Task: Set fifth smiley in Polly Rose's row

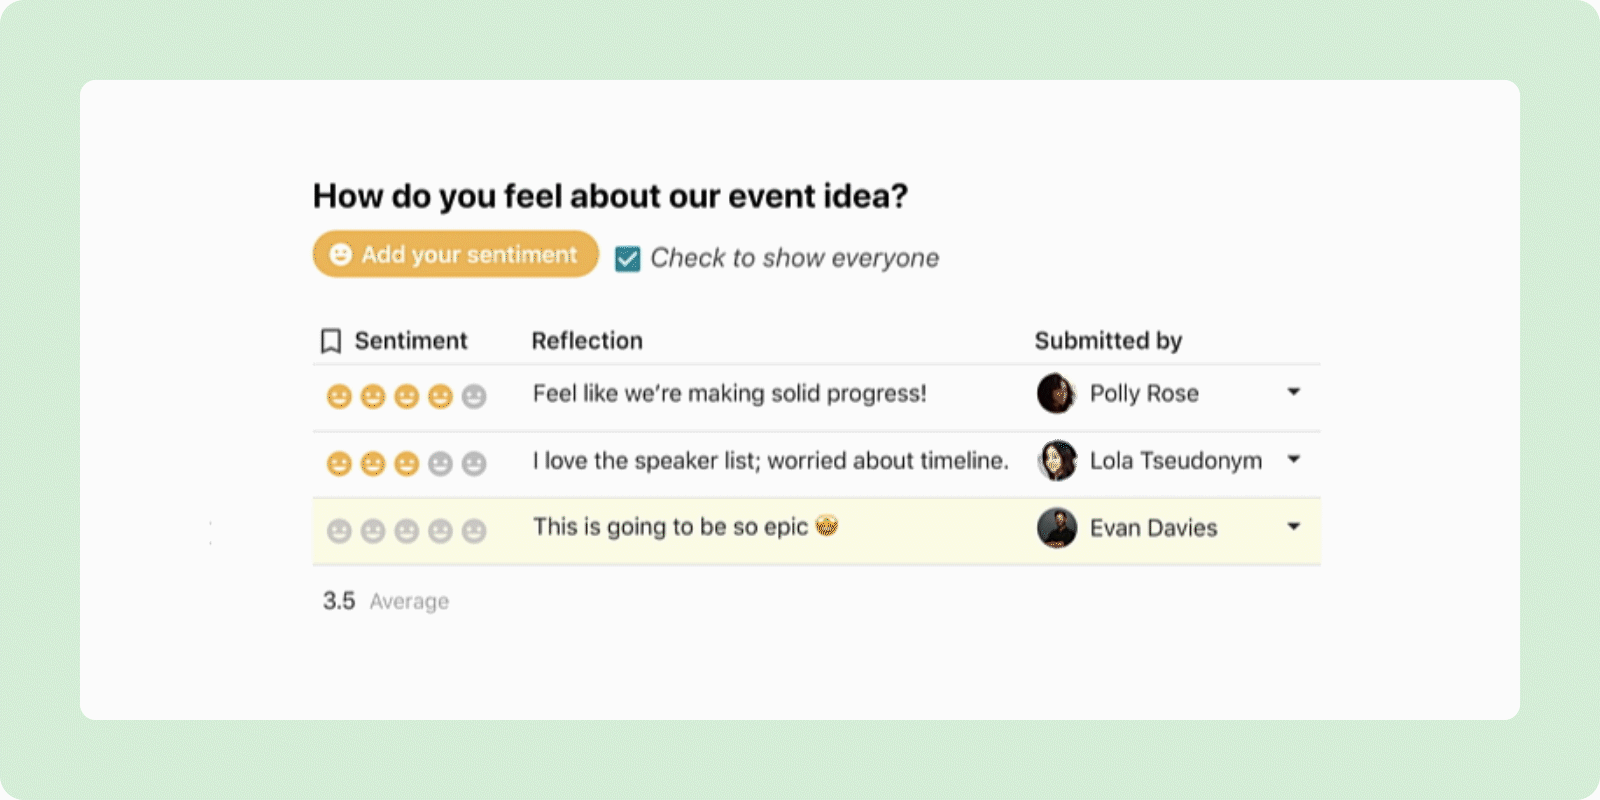Action: coord(474,397)
